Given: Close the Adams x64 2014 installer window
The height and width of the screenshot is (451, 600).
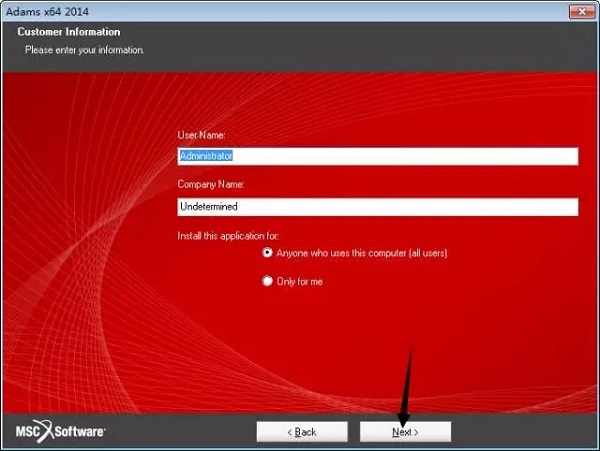Looking at the screenshot, I should pyautogui.click(x=582, y=12).
